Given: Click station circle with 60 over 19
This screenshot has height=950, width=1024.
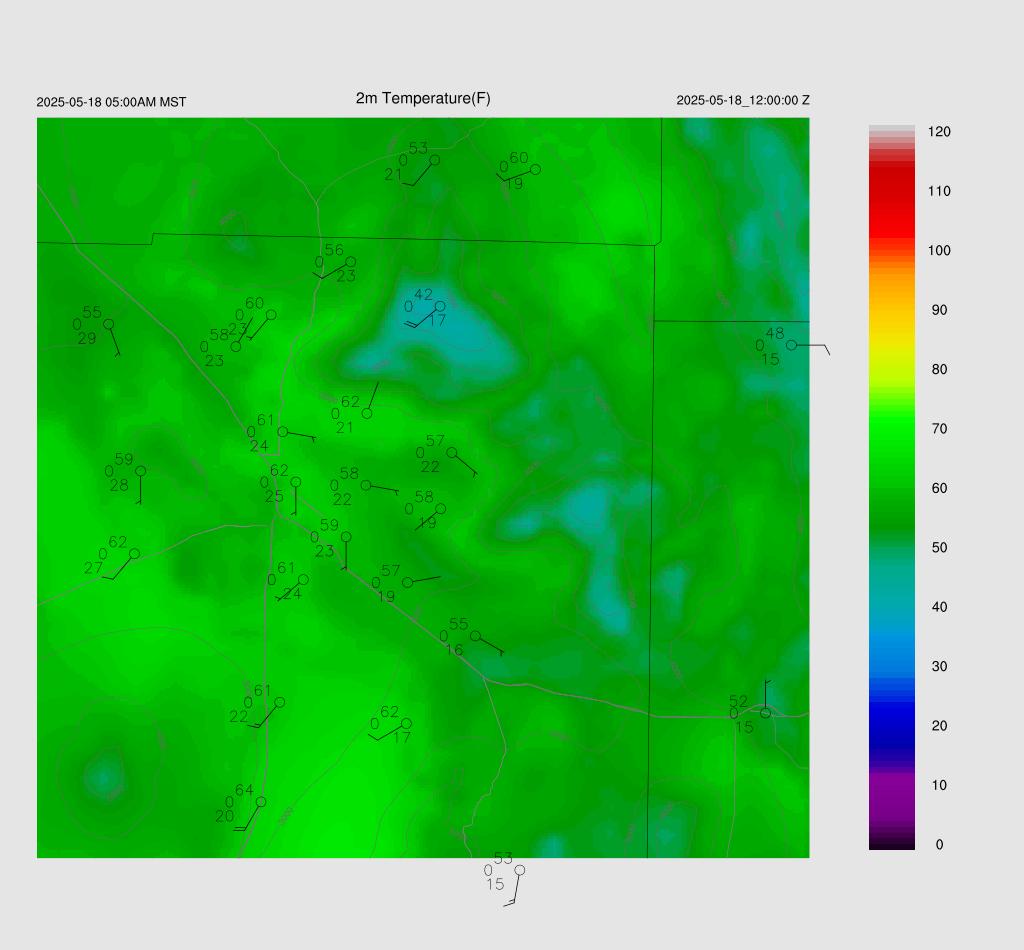Looking at the screenshot, I should (x=536, y=170).
